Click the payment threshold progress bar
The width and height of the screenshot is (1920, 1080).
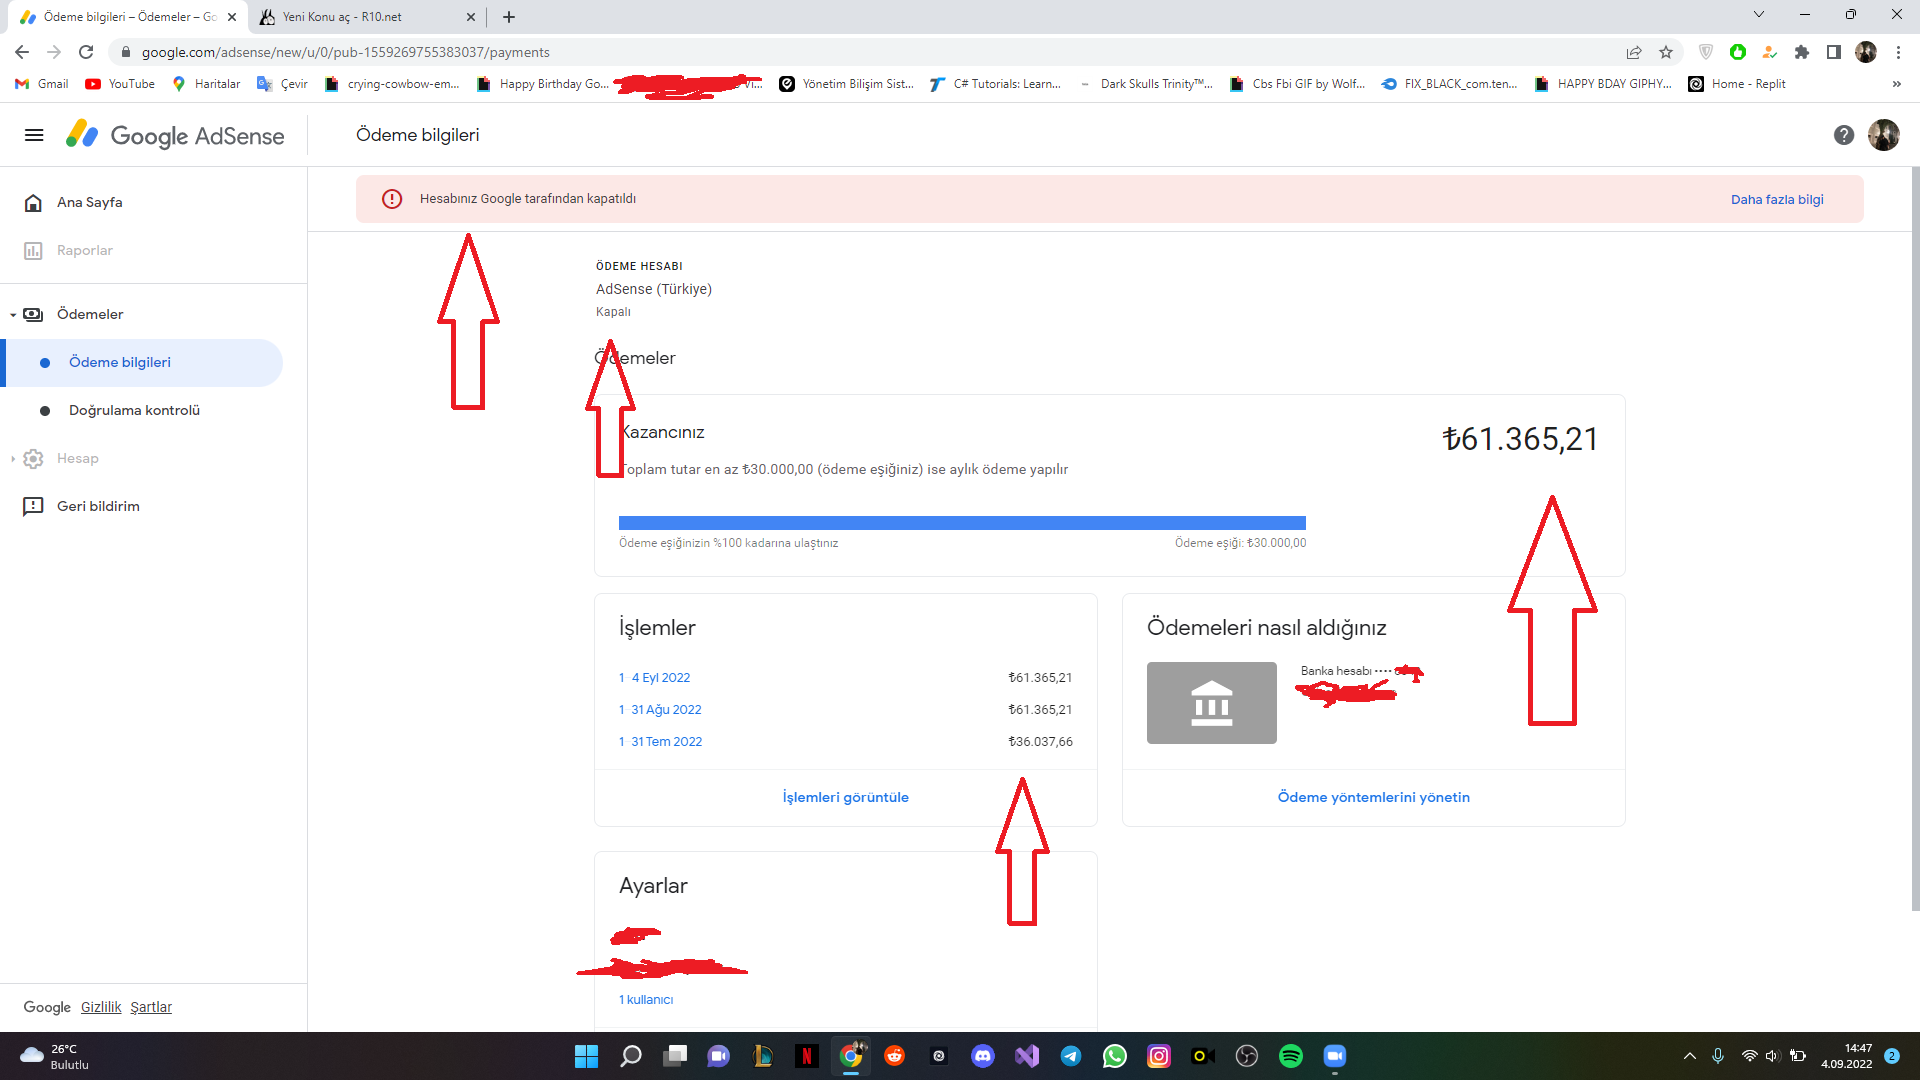[x=962, y=523]
